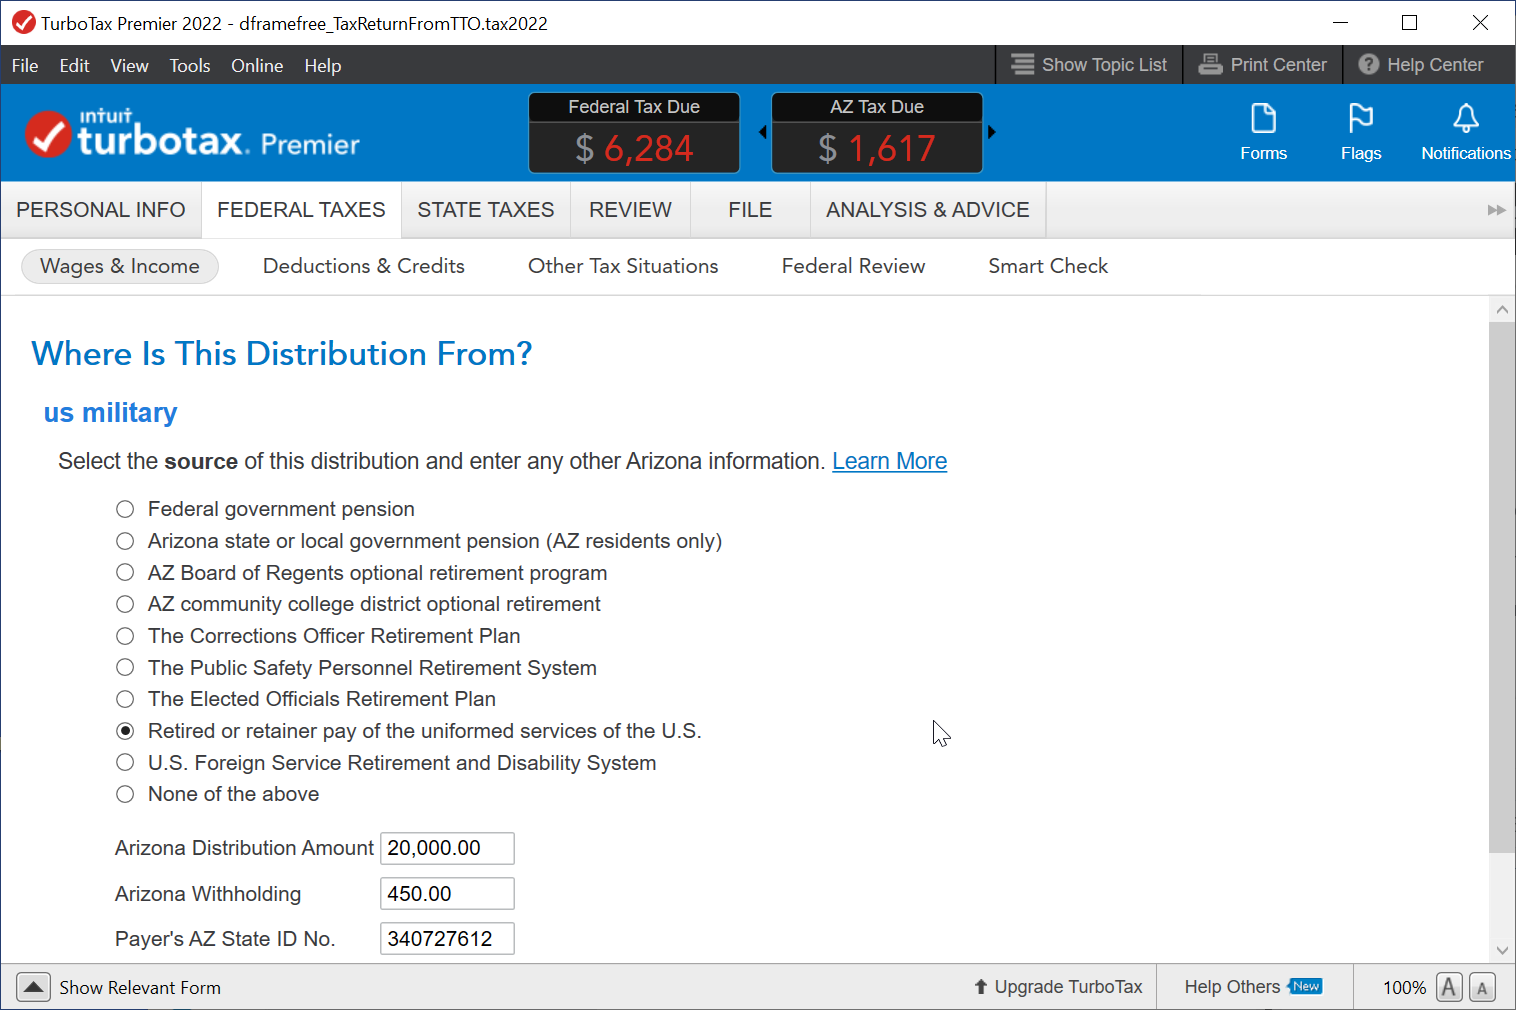Select The Corrections Officer Retirement Plan
The height and width of the screenshot is (1010, 1516).
(x=125, y=636)
